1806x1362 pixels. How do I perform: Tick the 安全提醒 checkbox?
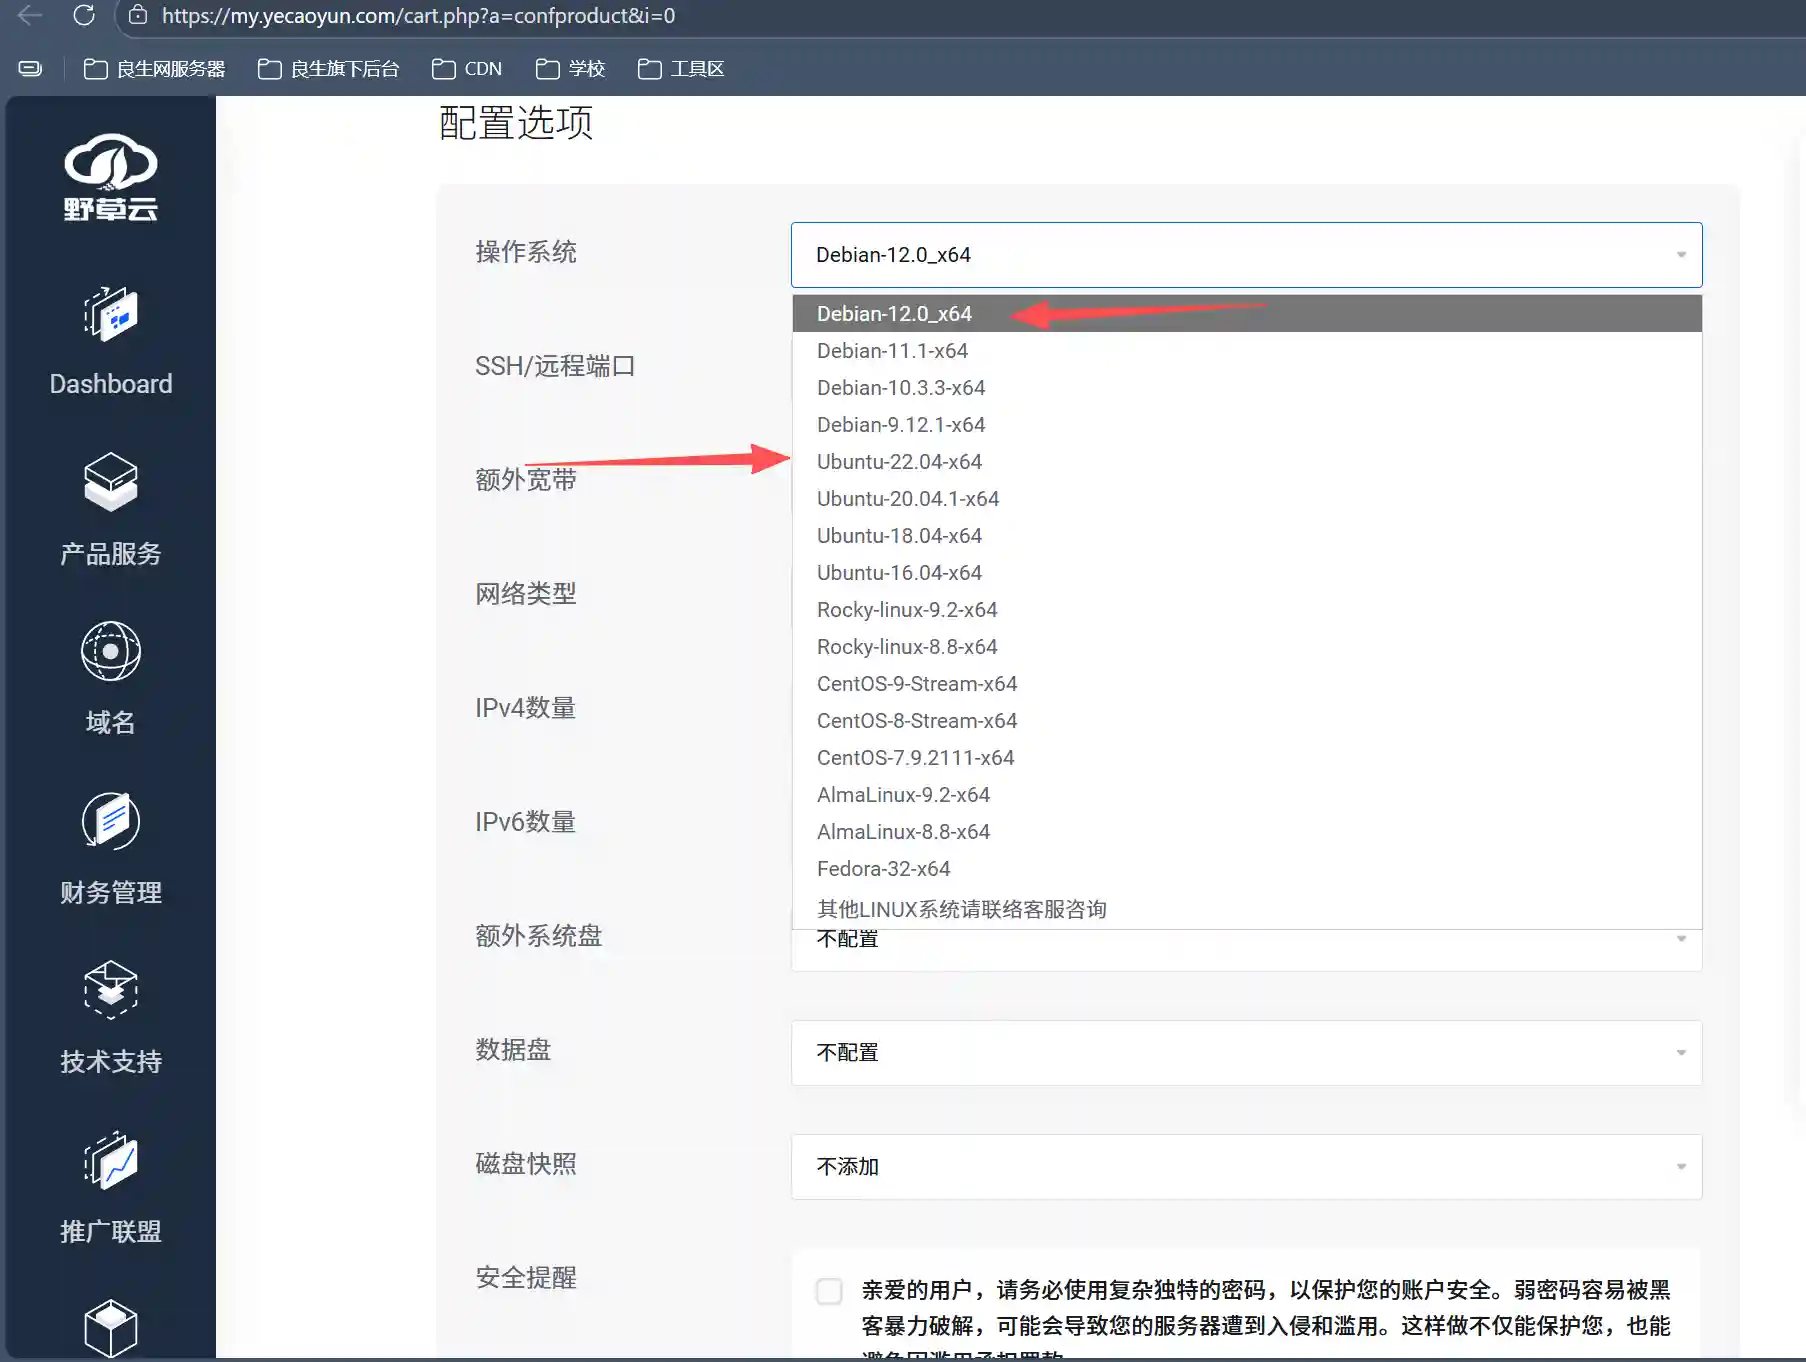coord(829,1291)
